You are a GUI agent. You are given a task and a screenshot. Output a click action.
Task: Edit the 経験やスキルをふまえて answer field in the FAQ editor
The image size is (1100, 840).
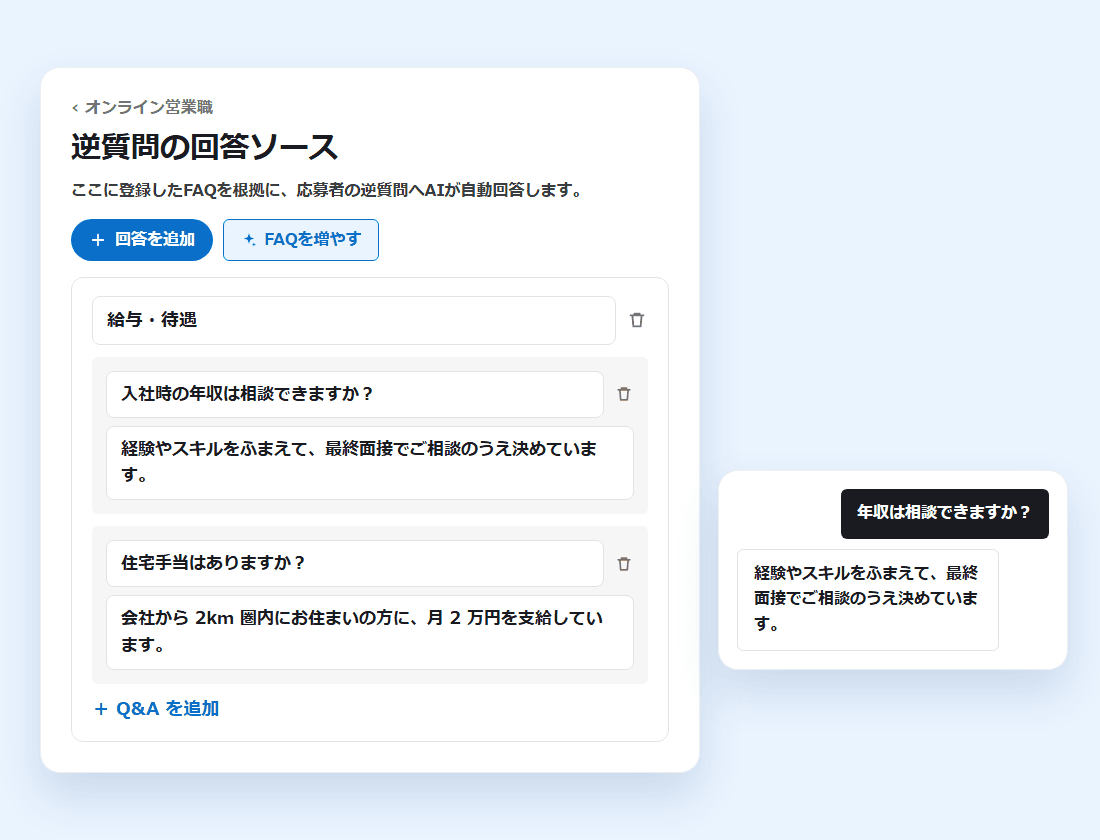click(370, 463)
